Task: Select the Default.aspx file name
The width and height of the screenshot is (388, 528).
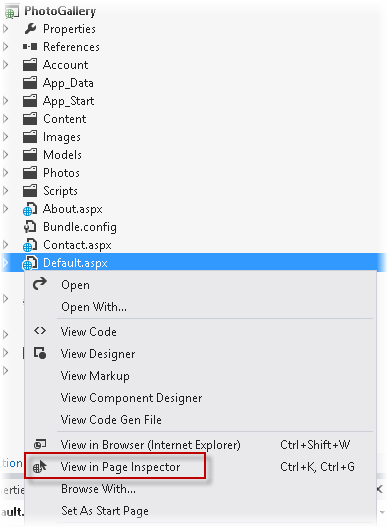Action: coord(75,263)
